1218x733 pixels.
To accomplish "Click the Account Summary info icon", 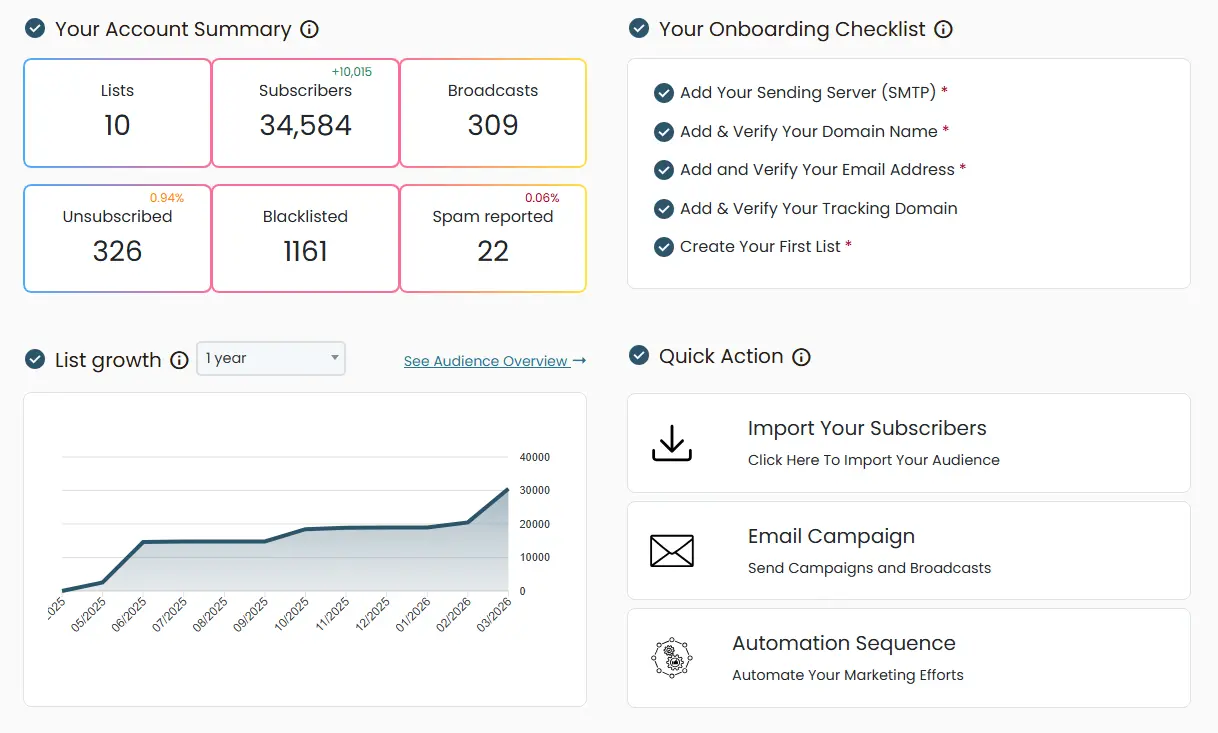I will 310,29.
